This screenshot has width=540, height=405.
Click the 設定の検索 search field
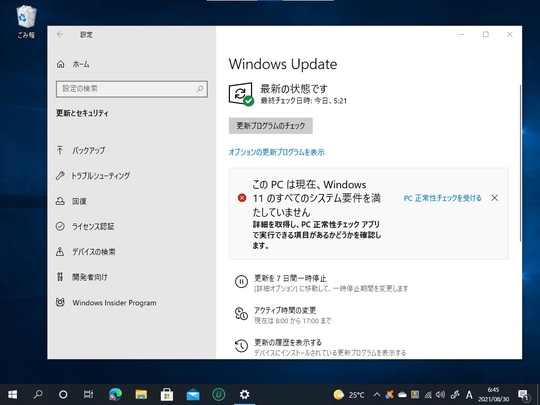click(132, 89)
